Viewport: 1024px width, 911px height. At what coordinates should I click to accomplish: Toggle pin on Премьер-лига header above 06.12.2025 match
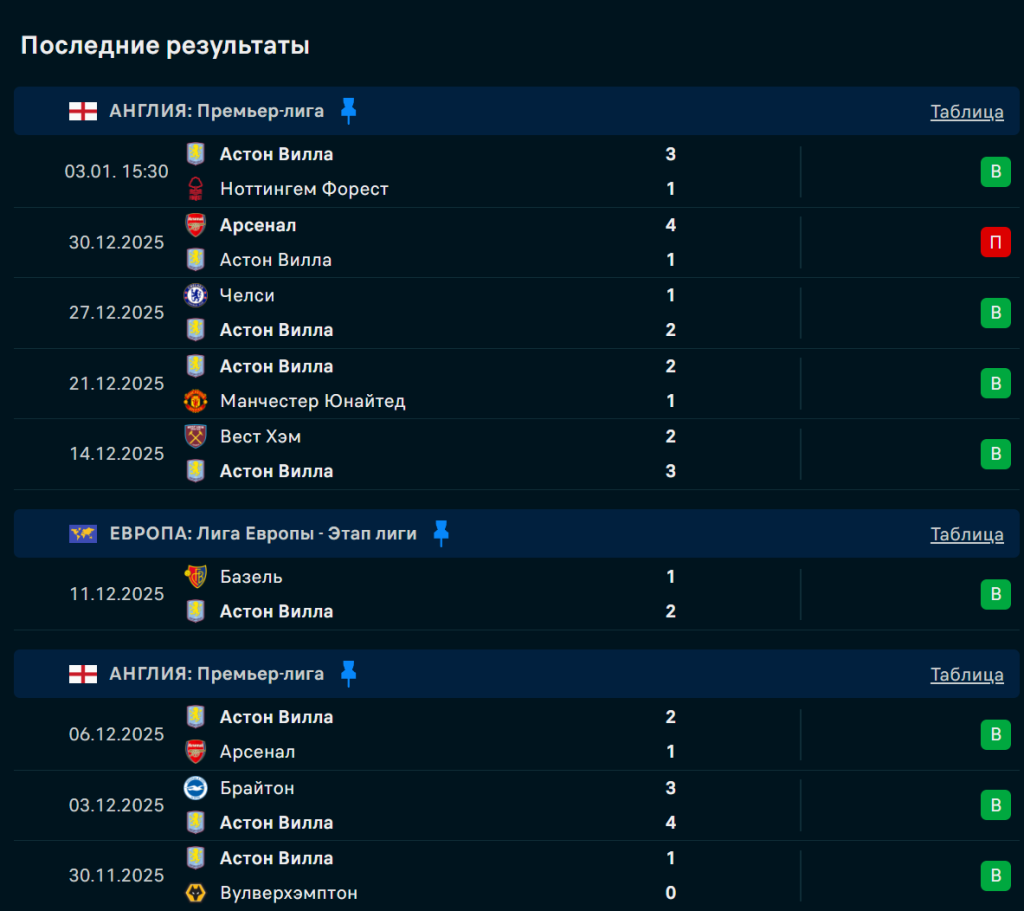(x=348, y=674)
